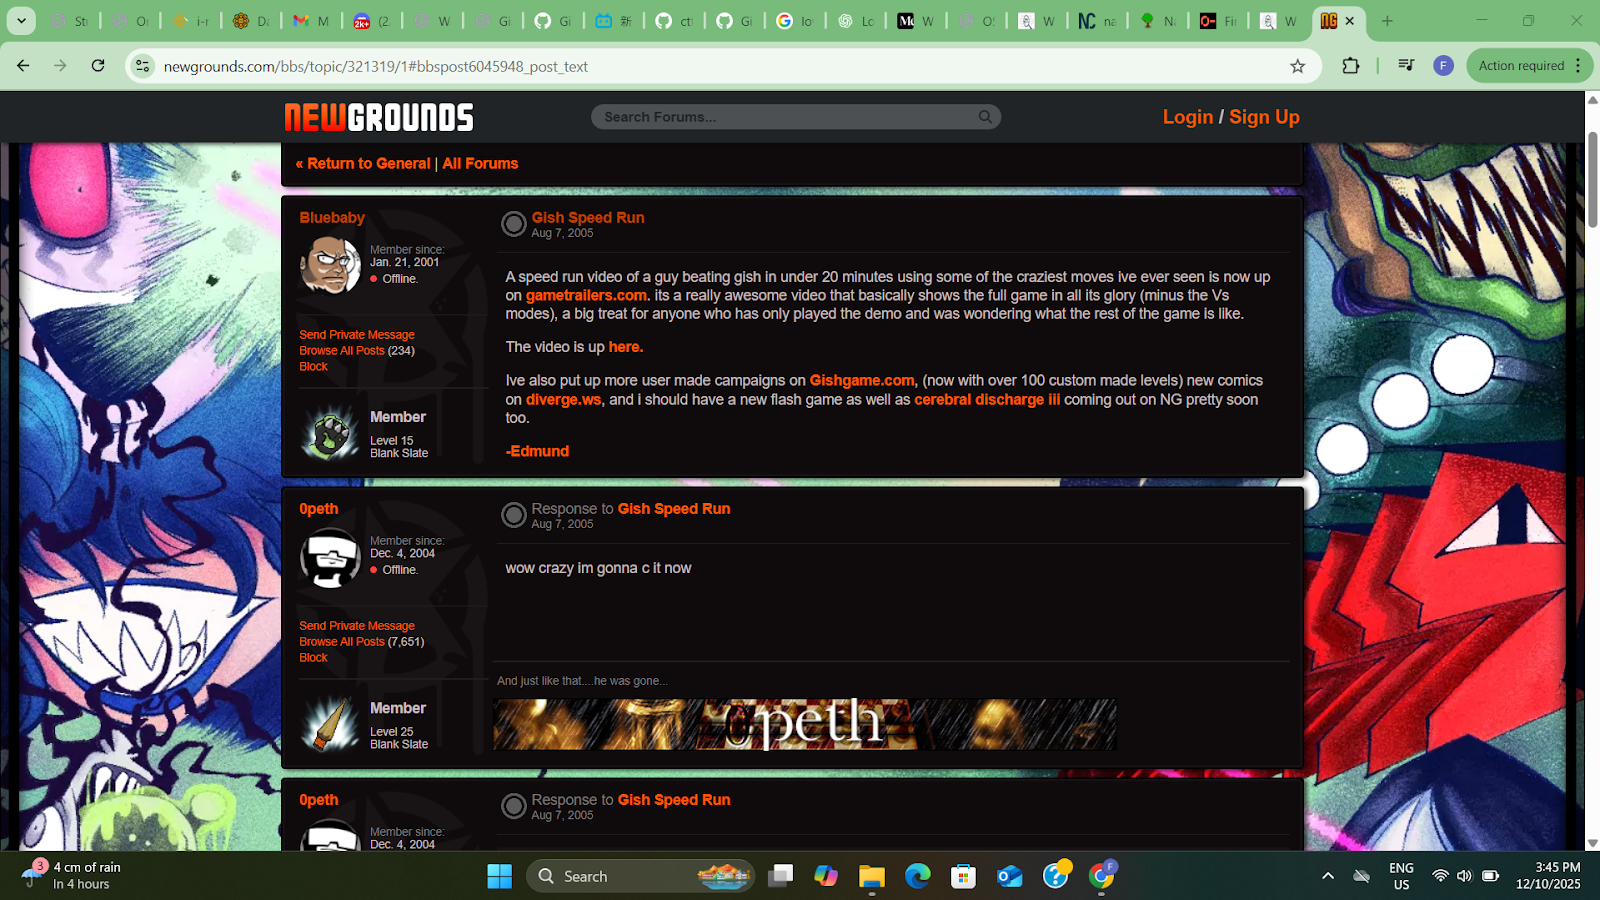Open Gishgame.com link

point(862,381)
